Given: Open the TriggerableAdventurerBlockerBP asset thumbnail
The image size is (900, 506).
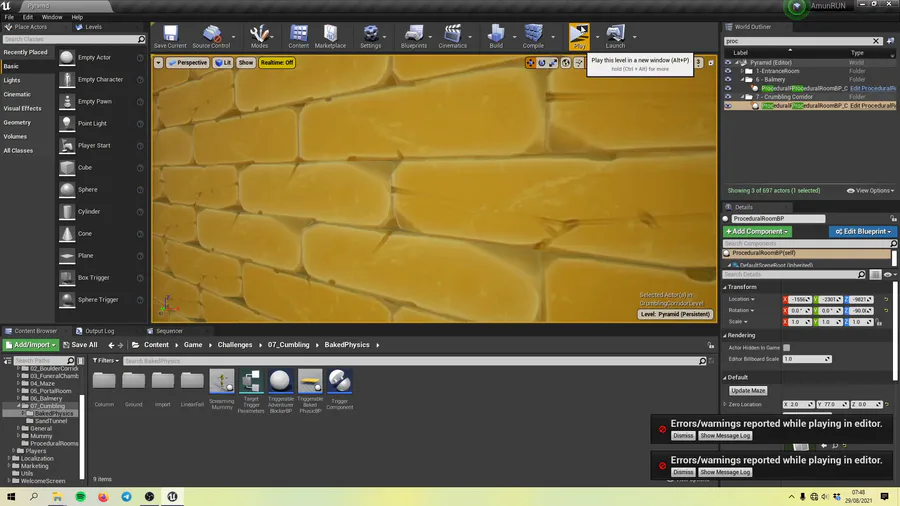Looking at the screenshot, I should tap(281, 381).
